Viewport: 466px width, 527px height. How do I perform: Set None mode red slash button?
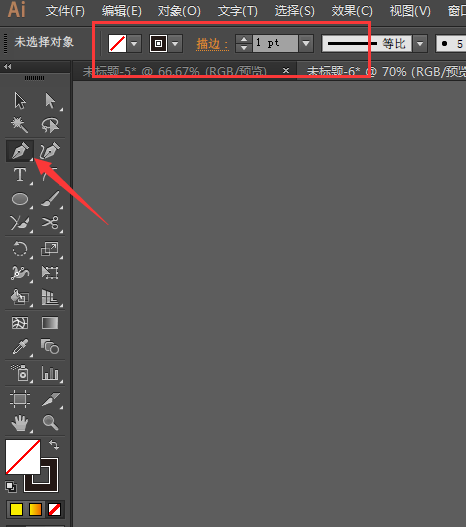tap(54, 510)
